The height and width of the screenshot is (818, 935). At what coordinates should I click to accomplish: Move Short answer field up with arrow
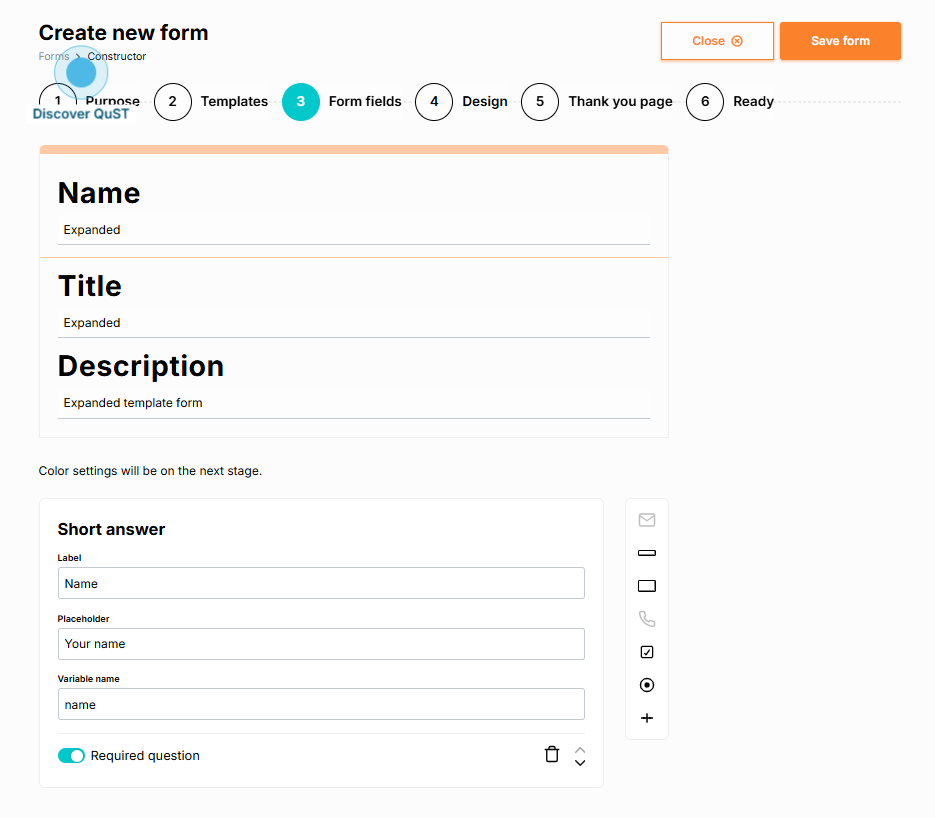pos(580,749)
